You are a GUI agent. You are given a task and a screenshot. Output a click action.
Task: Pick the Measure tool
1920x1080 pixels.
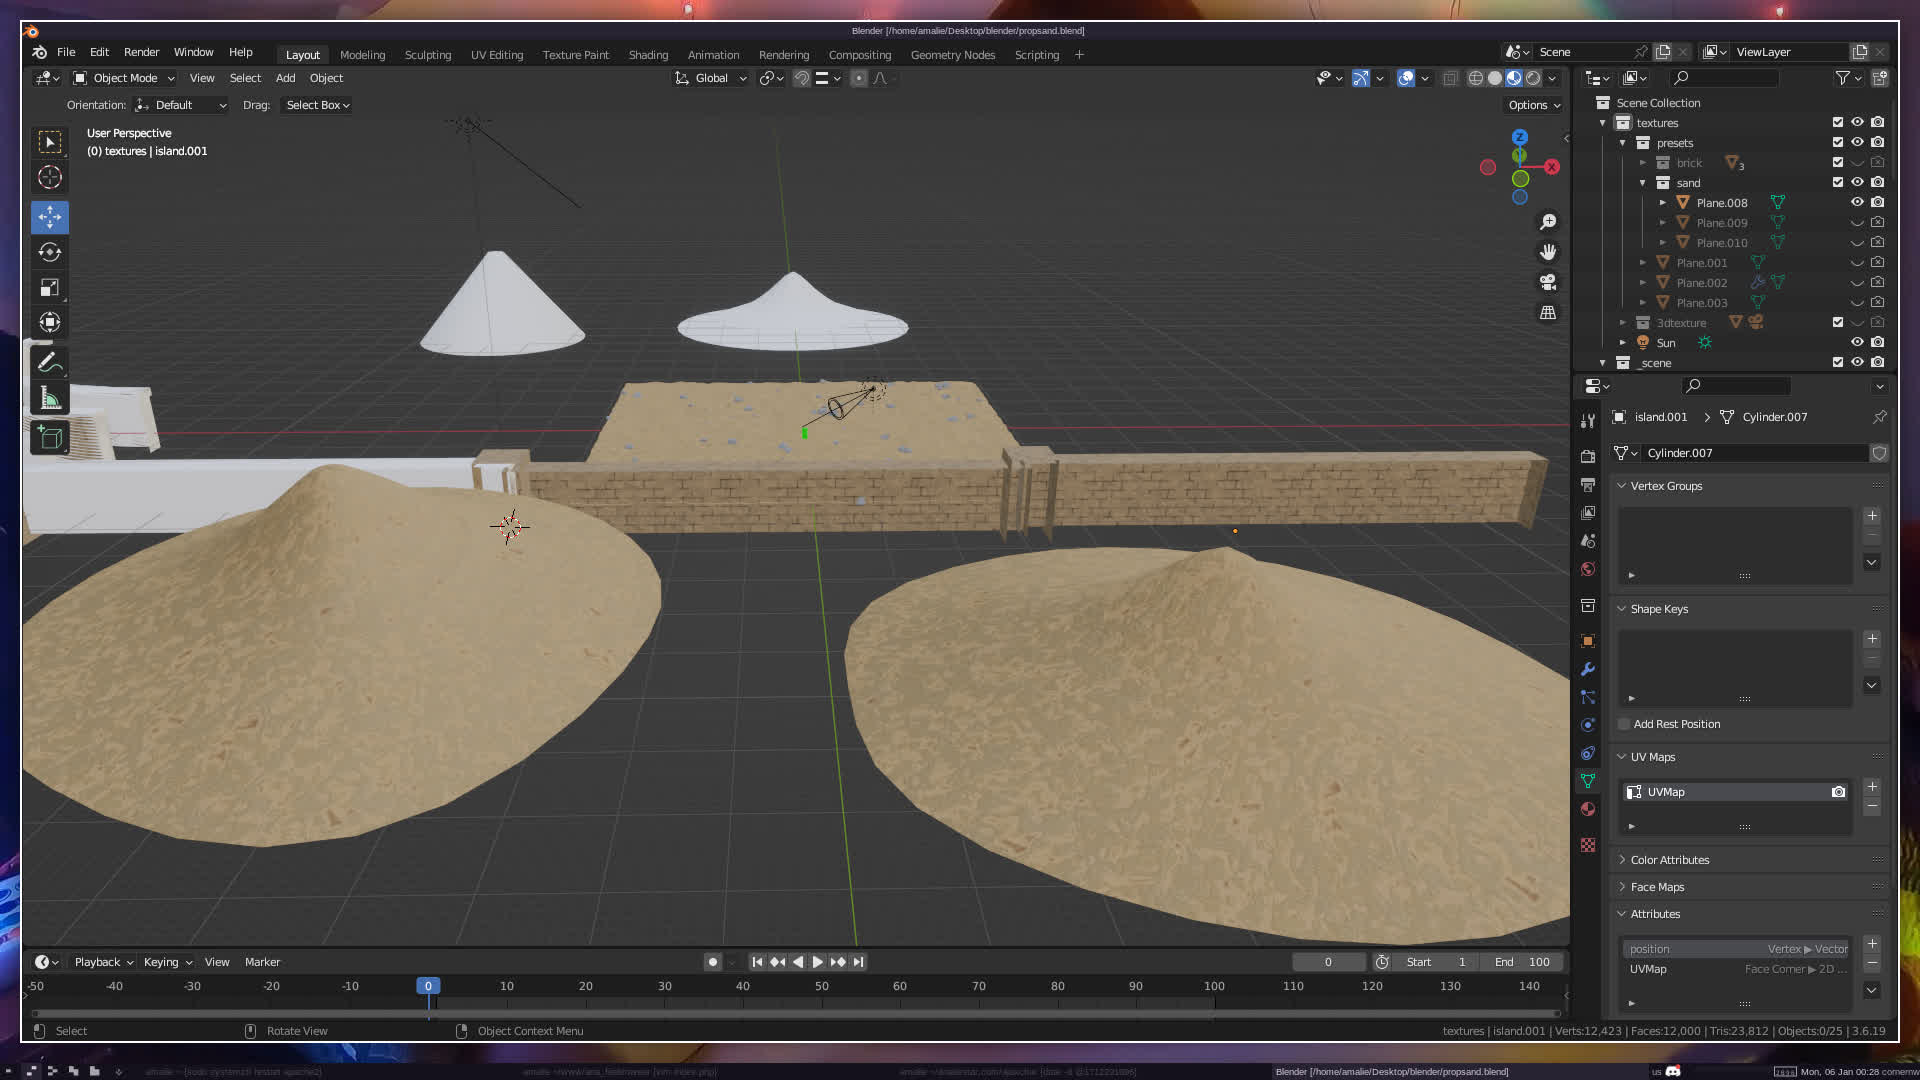click(x=49, y=399)
